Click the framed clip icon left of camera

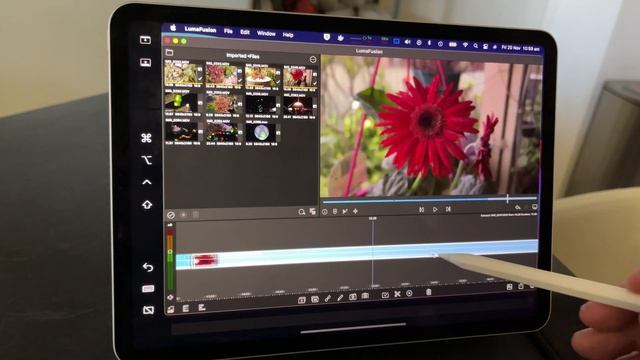[353, 297]
